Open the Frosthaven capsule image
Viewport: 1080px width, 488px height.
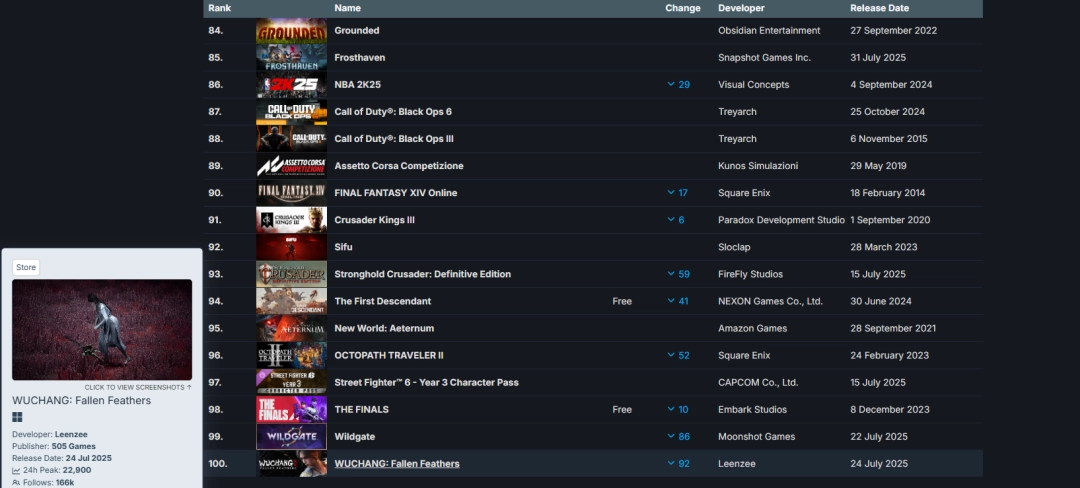point(291,58)
